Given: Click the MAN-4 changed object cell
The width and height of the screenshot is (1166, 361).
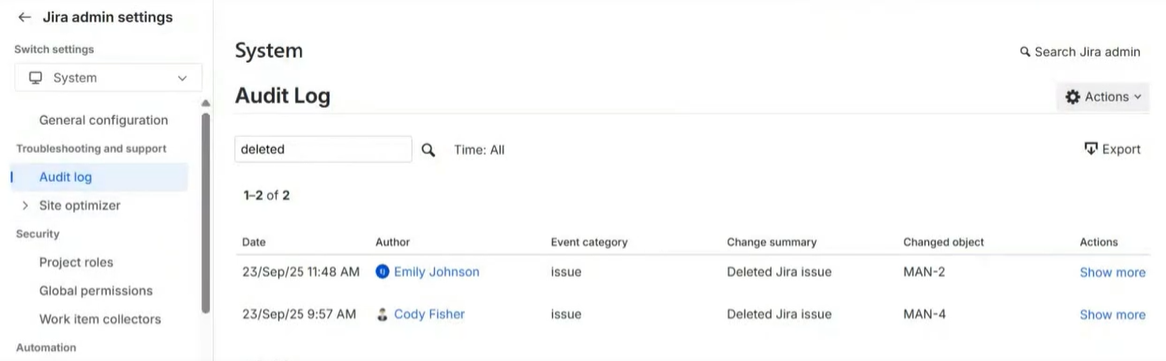Looking at the screenshot, I should click(924, 314).
